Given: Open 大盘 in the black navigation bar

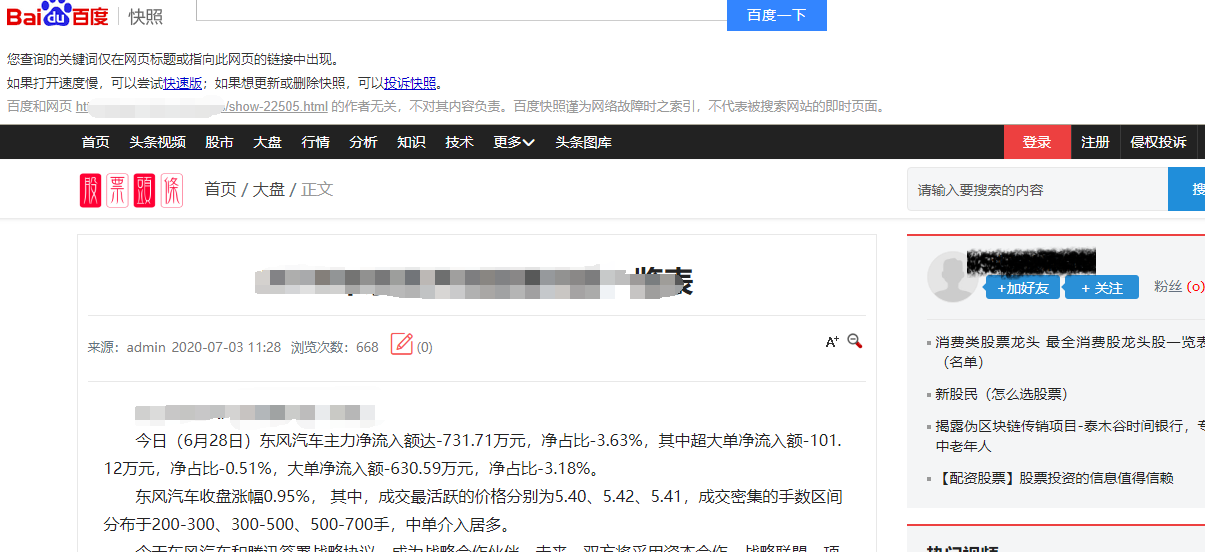Looking at the screenshot, I should click(x=267, y=142).
